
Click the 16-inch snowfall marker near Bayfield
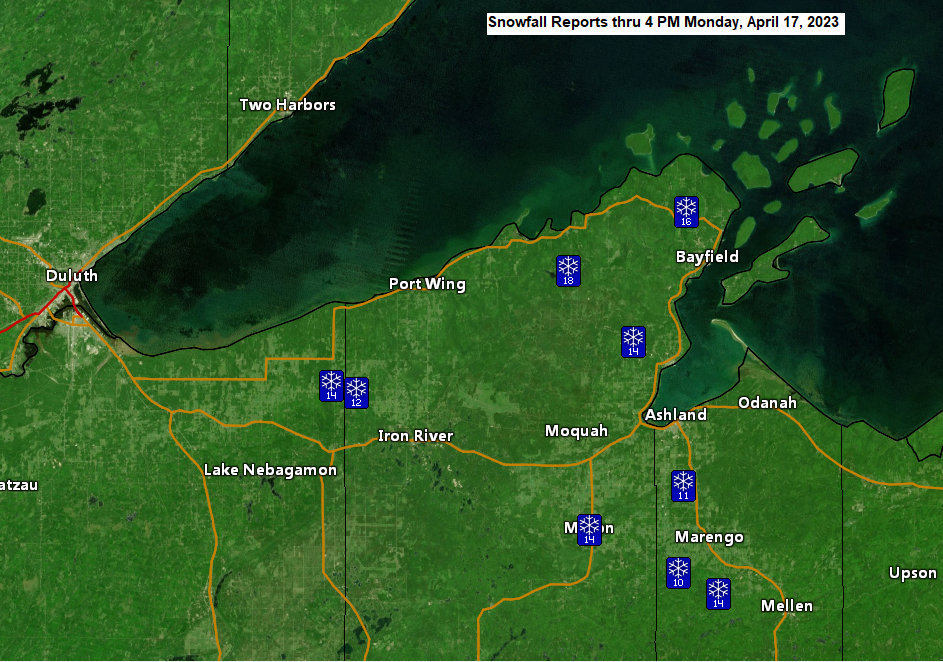click(686, 212)
